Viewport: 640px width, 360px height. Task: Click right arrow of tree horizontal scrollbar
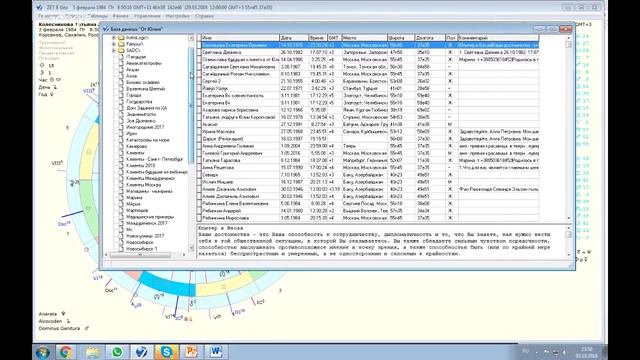[184, 255]
